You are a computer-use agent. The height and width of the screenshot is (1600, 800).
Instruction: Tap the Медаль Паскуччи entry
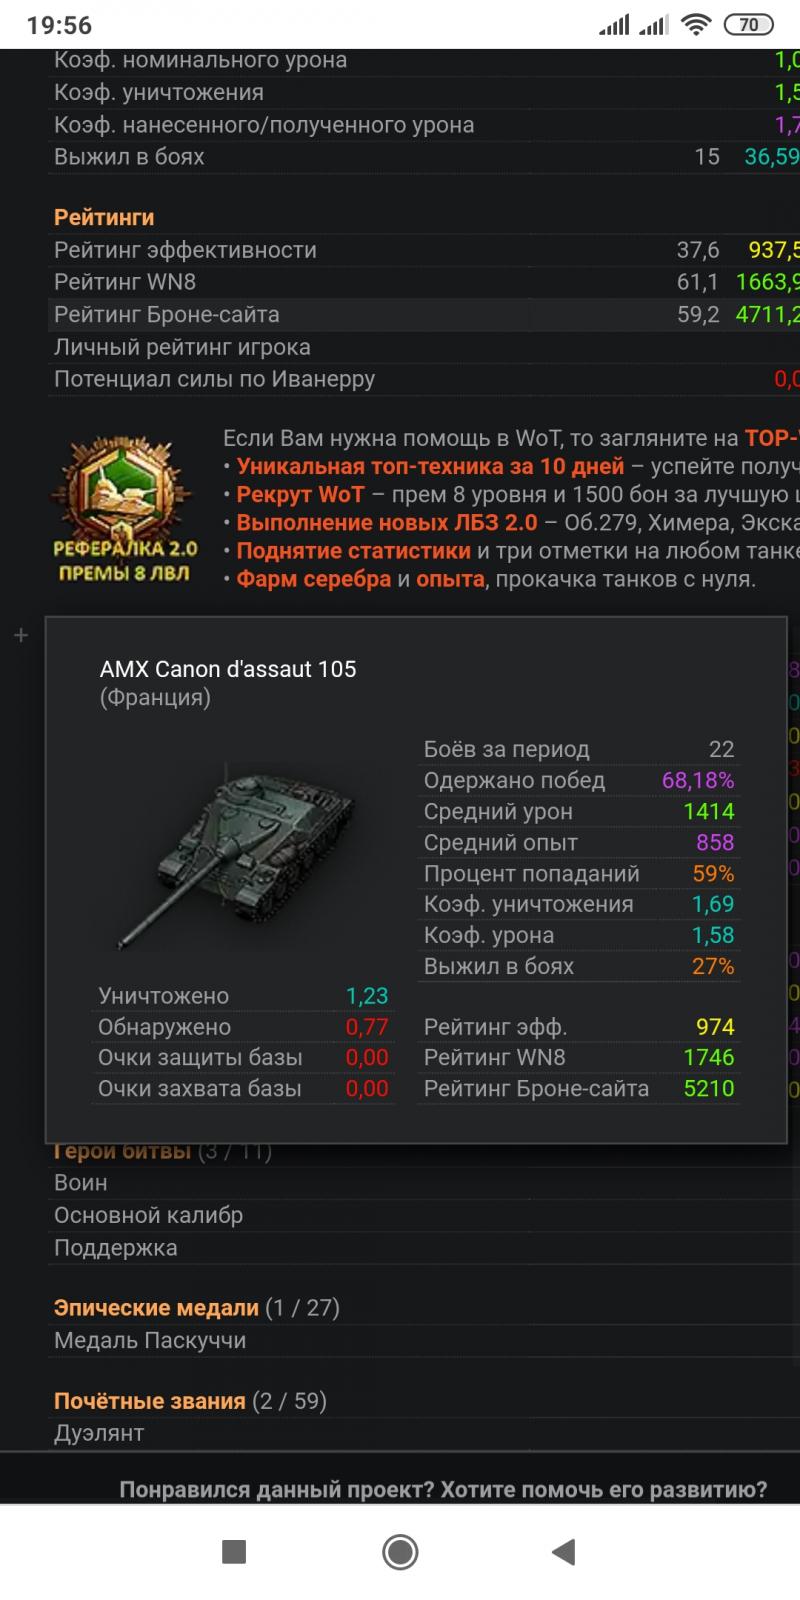coord(150,1341)
